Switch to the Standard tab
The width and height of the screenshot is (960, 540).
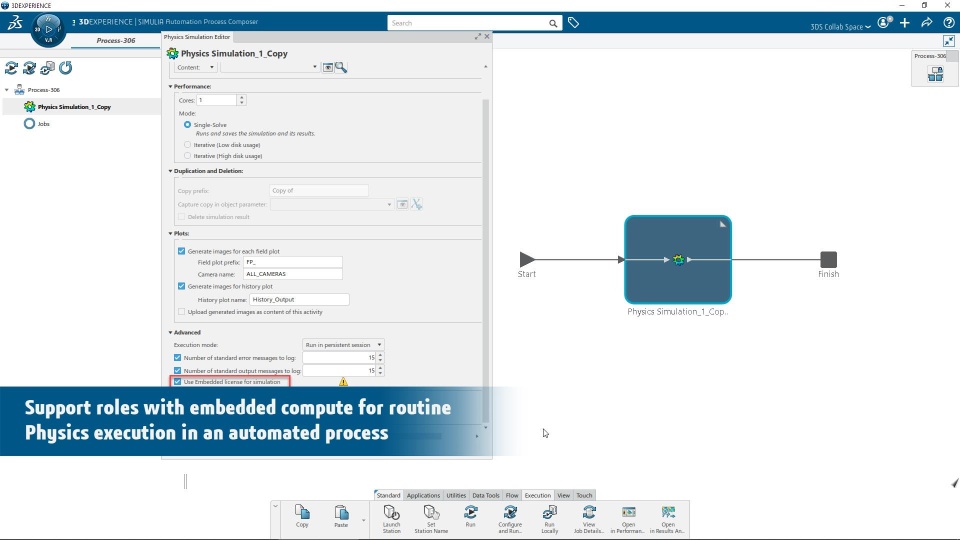pos(388,495)
